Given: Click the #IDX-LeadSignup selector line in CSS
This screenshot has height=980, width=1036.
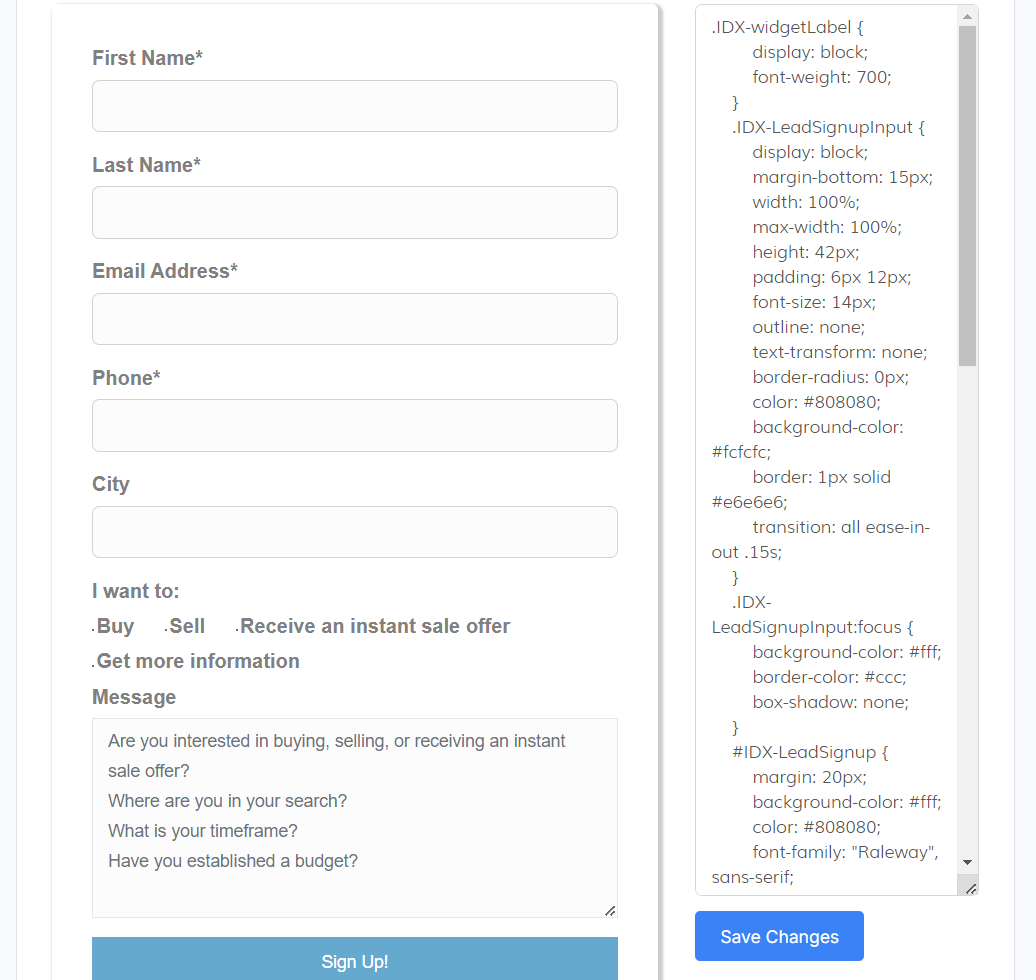Looking at the screenshot, I should 804,752.
